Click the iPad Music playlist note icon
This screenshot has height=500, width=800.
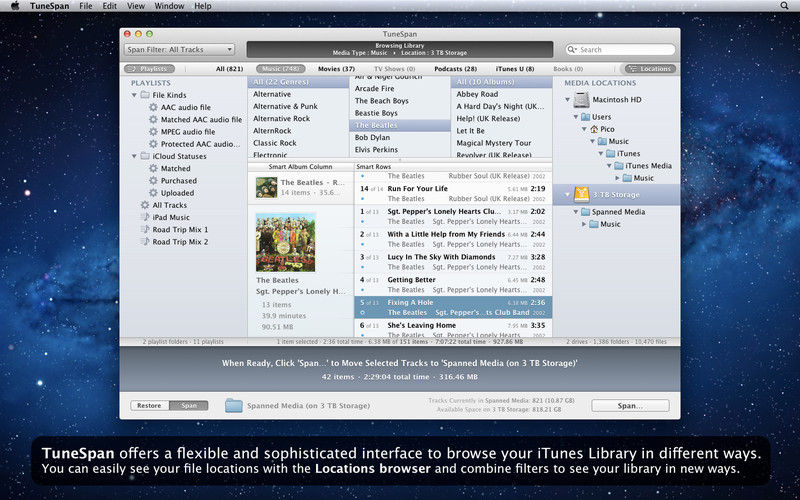pos(145,217)
